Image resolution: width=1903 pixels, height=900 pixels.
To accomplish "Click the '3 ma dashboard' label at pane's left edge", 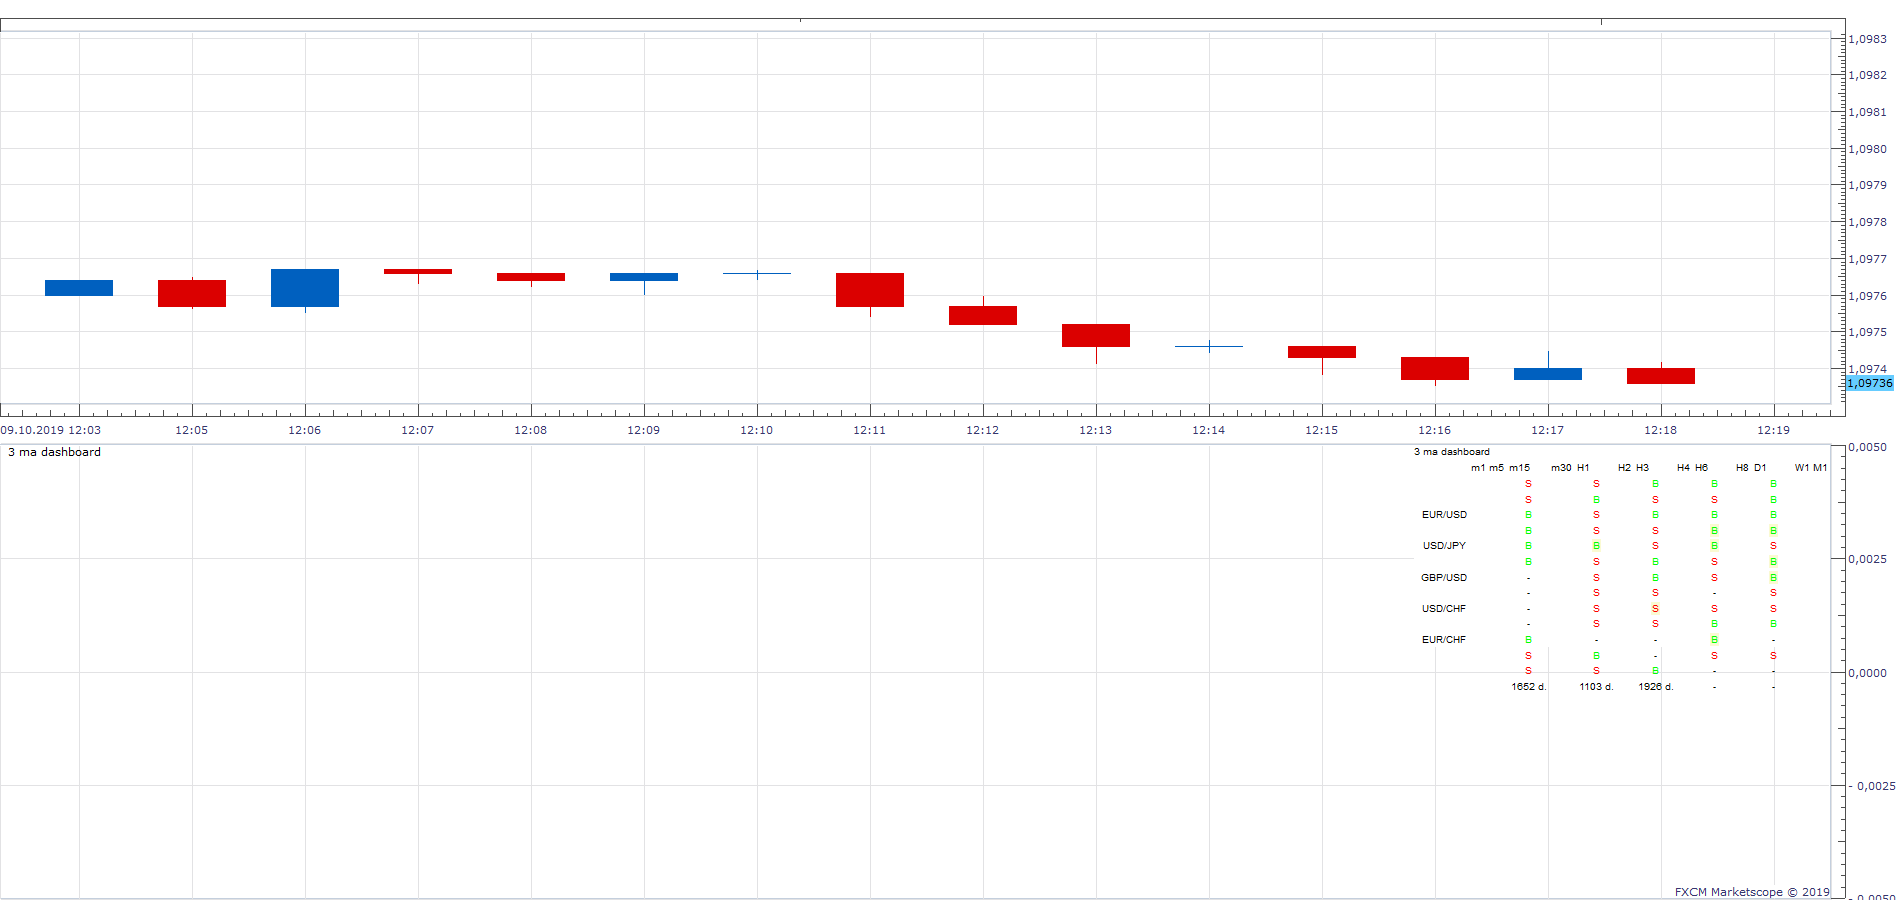I will coord(54,452).
